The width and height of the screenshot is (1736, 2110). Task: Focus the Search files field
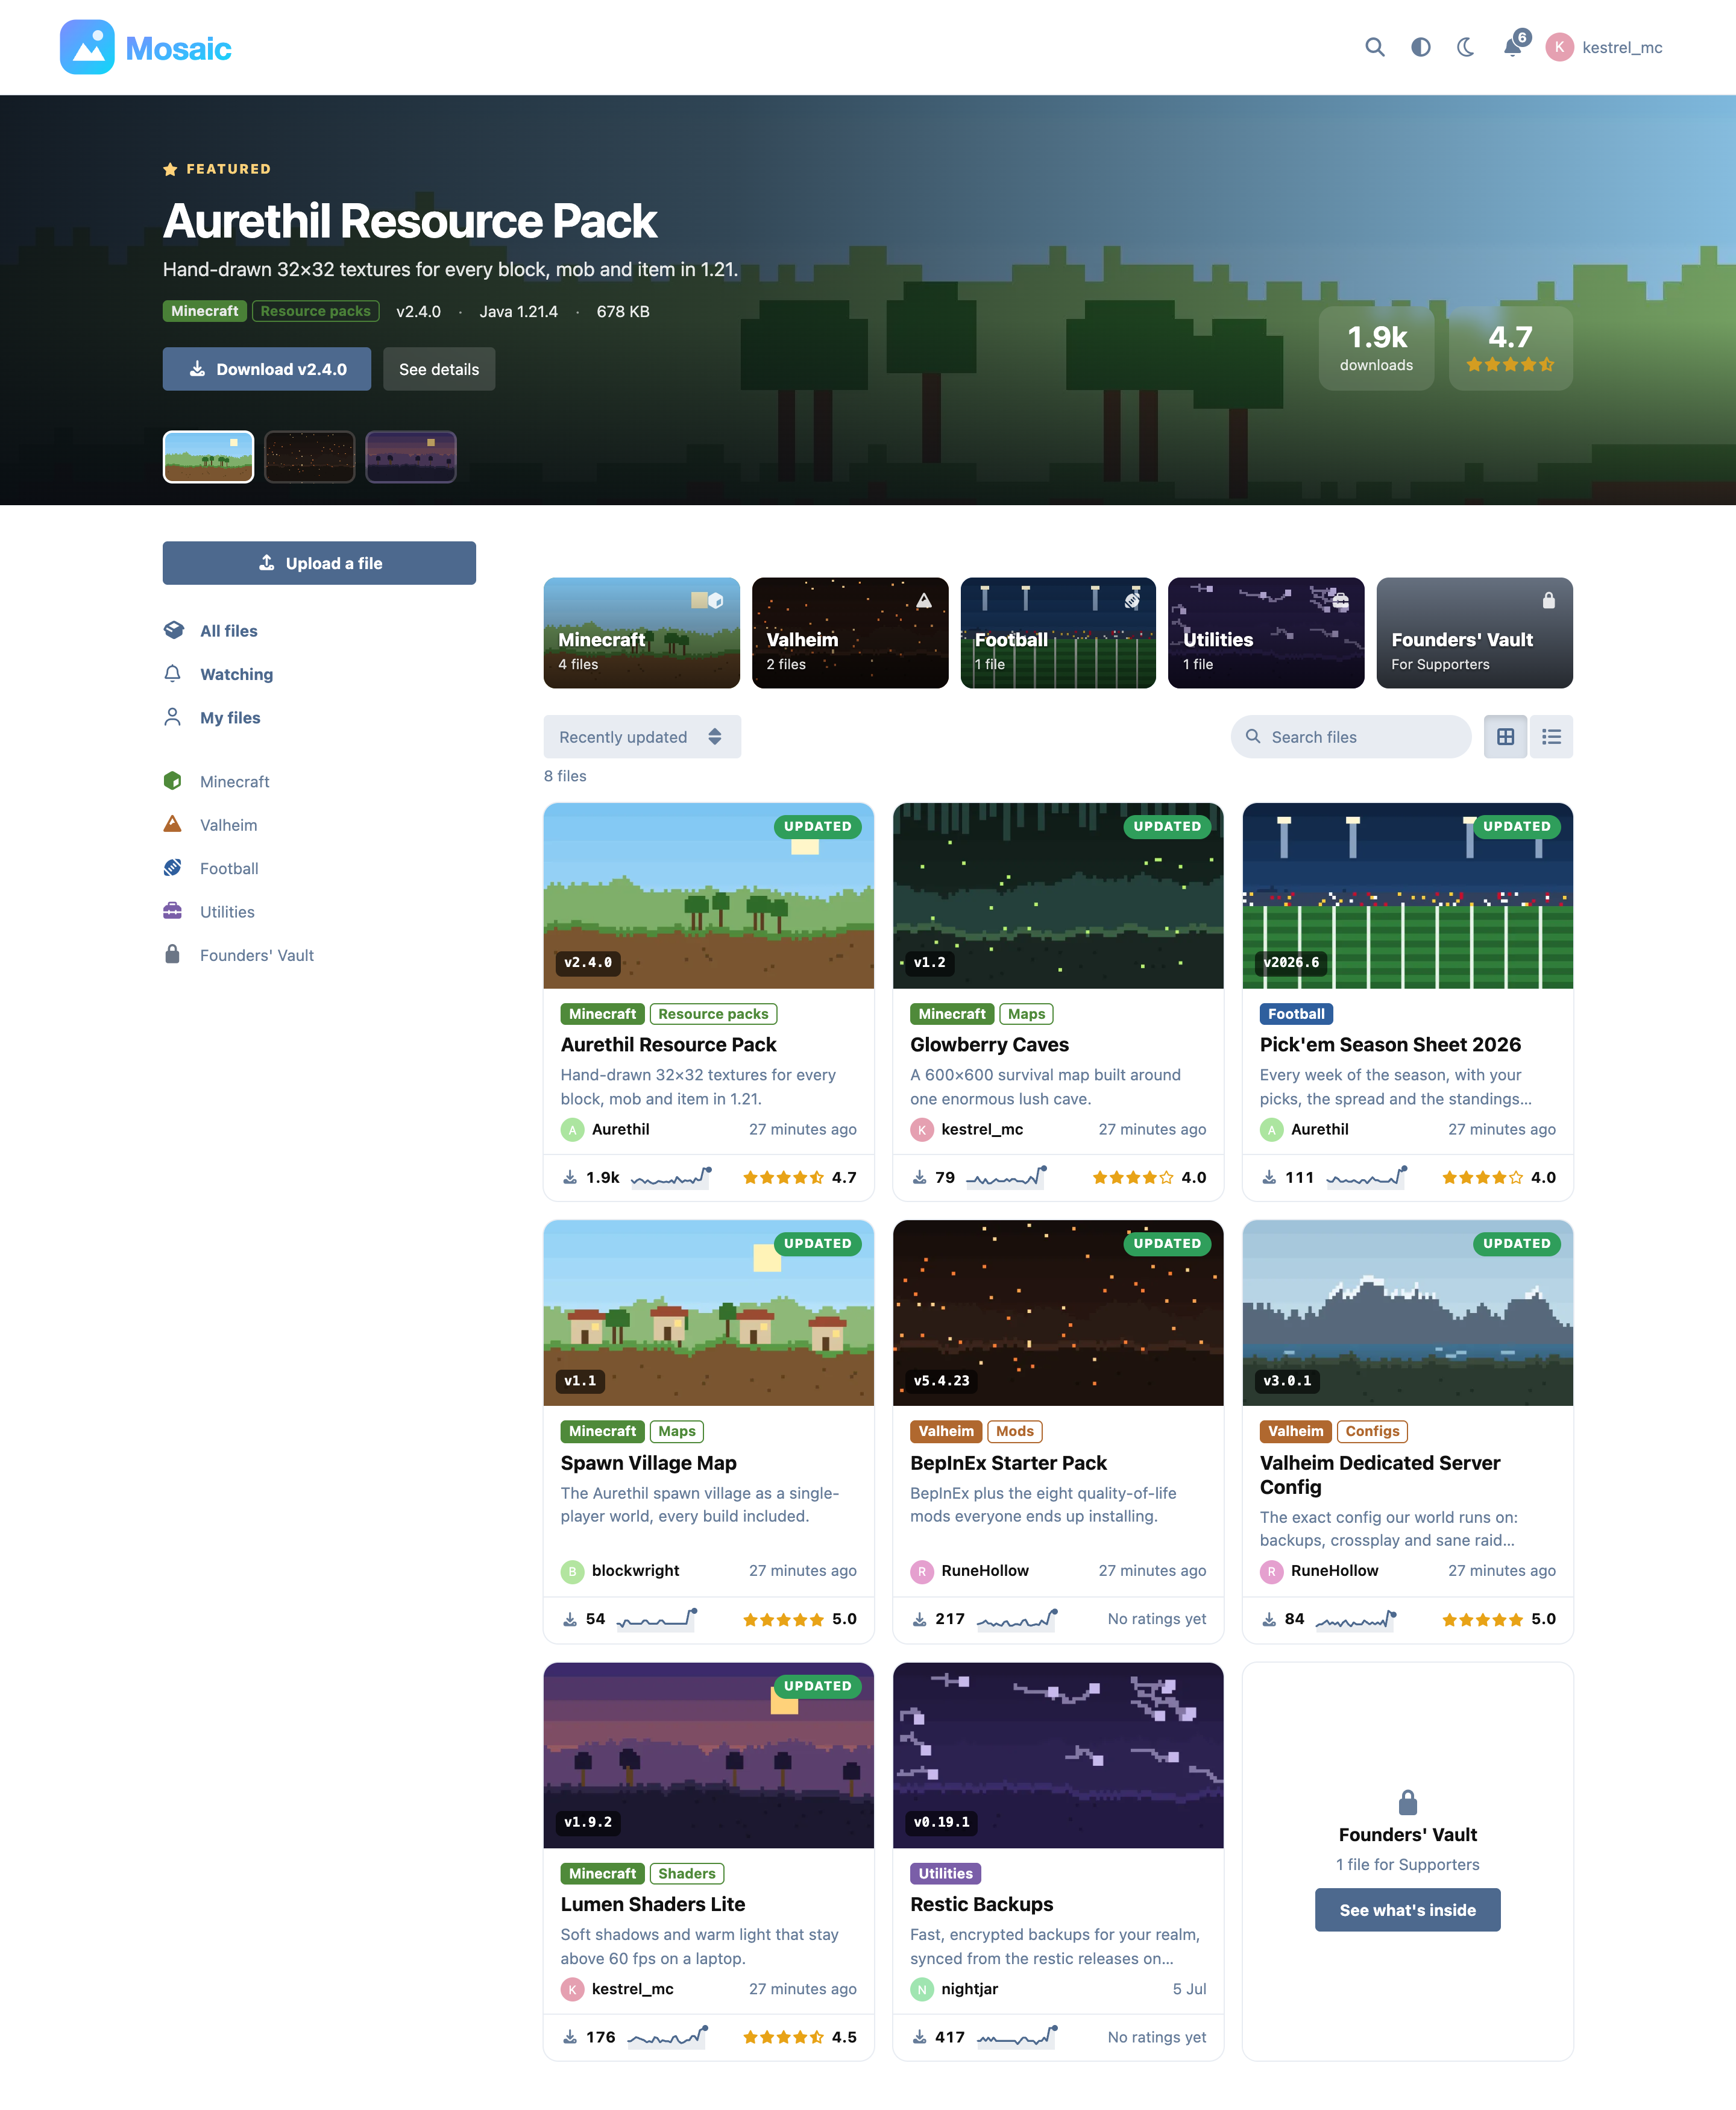pyautogui.click(x=1351, y=737)
